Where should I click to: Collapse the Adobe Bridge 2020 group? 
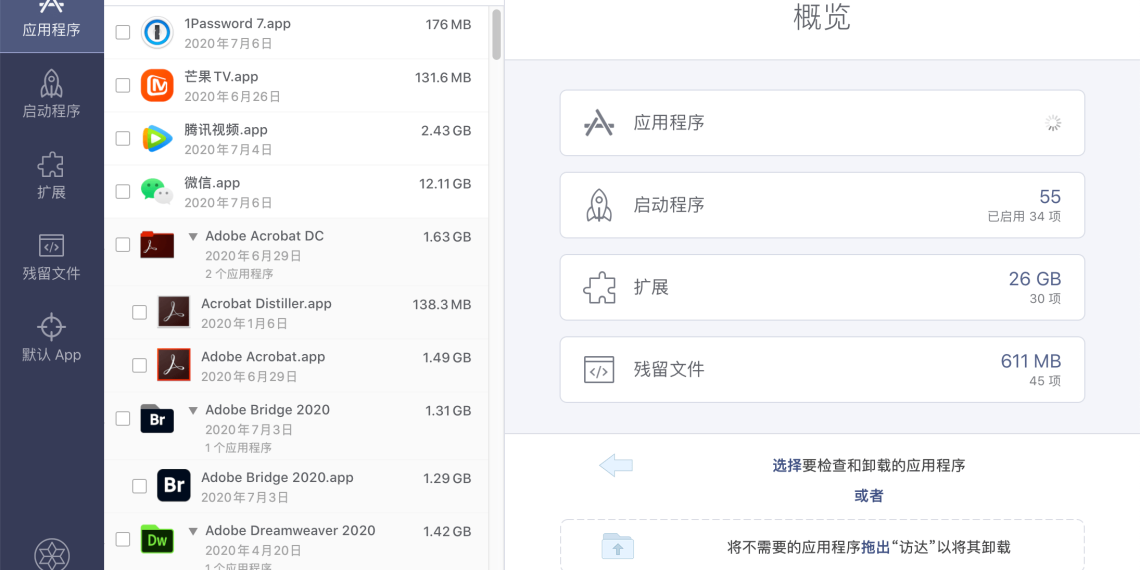point(193,411)
